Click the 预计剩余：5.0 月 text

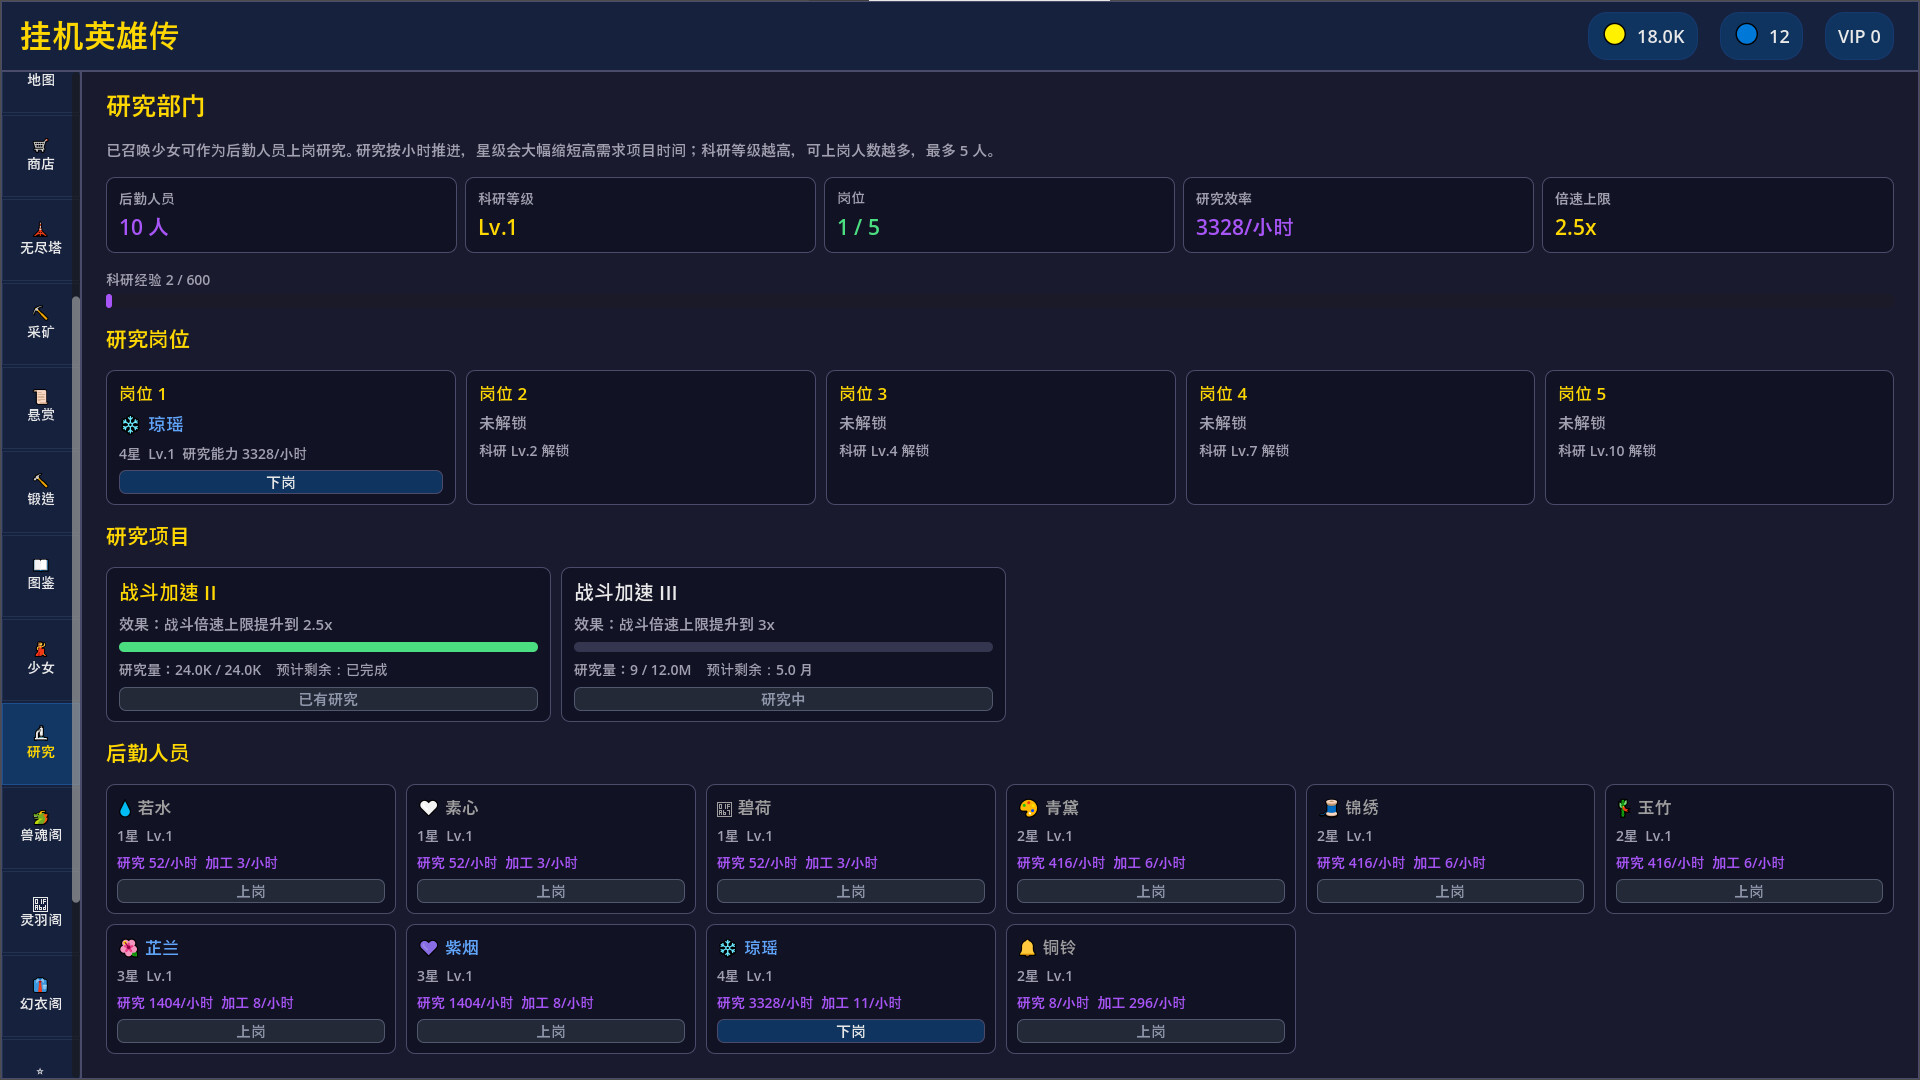[x=759, y=670]
